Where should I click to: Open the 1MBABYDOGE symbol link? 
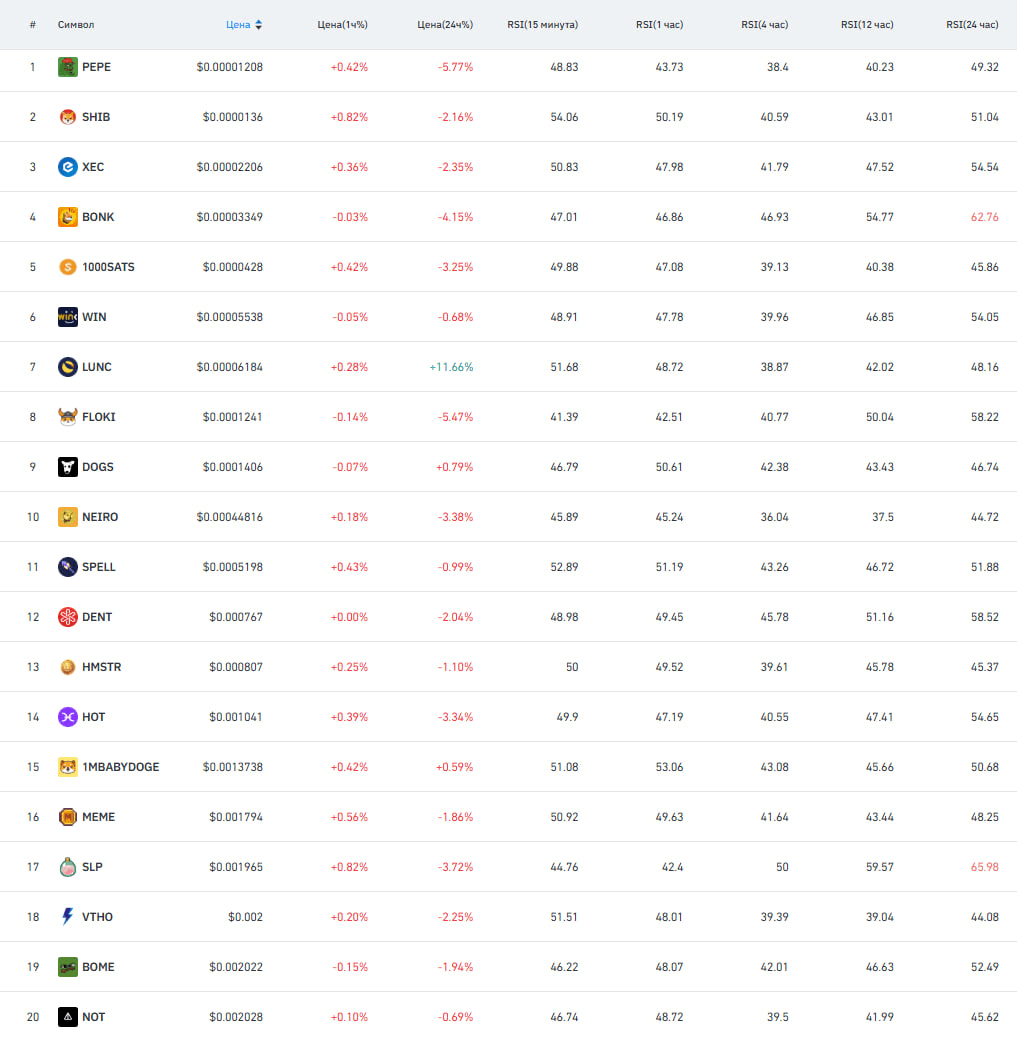pos(121,767)
